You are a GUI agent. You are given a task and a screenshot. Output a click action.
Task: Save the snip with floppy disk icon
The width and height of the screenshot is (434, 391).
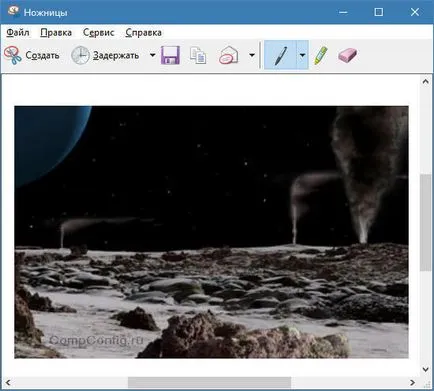click(x=170, y=55)
